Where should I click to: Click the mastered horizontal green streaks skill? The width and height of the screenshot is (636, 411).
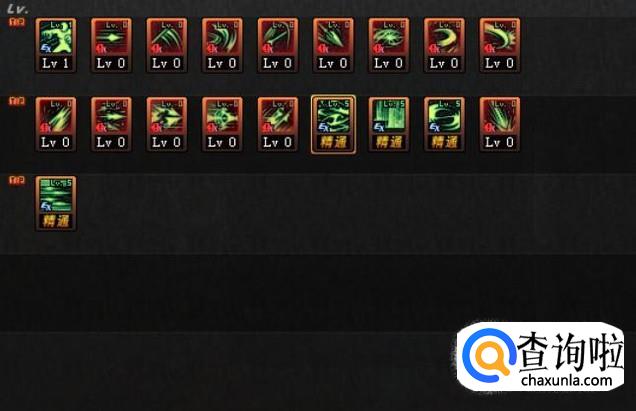[x=56, y=203]
